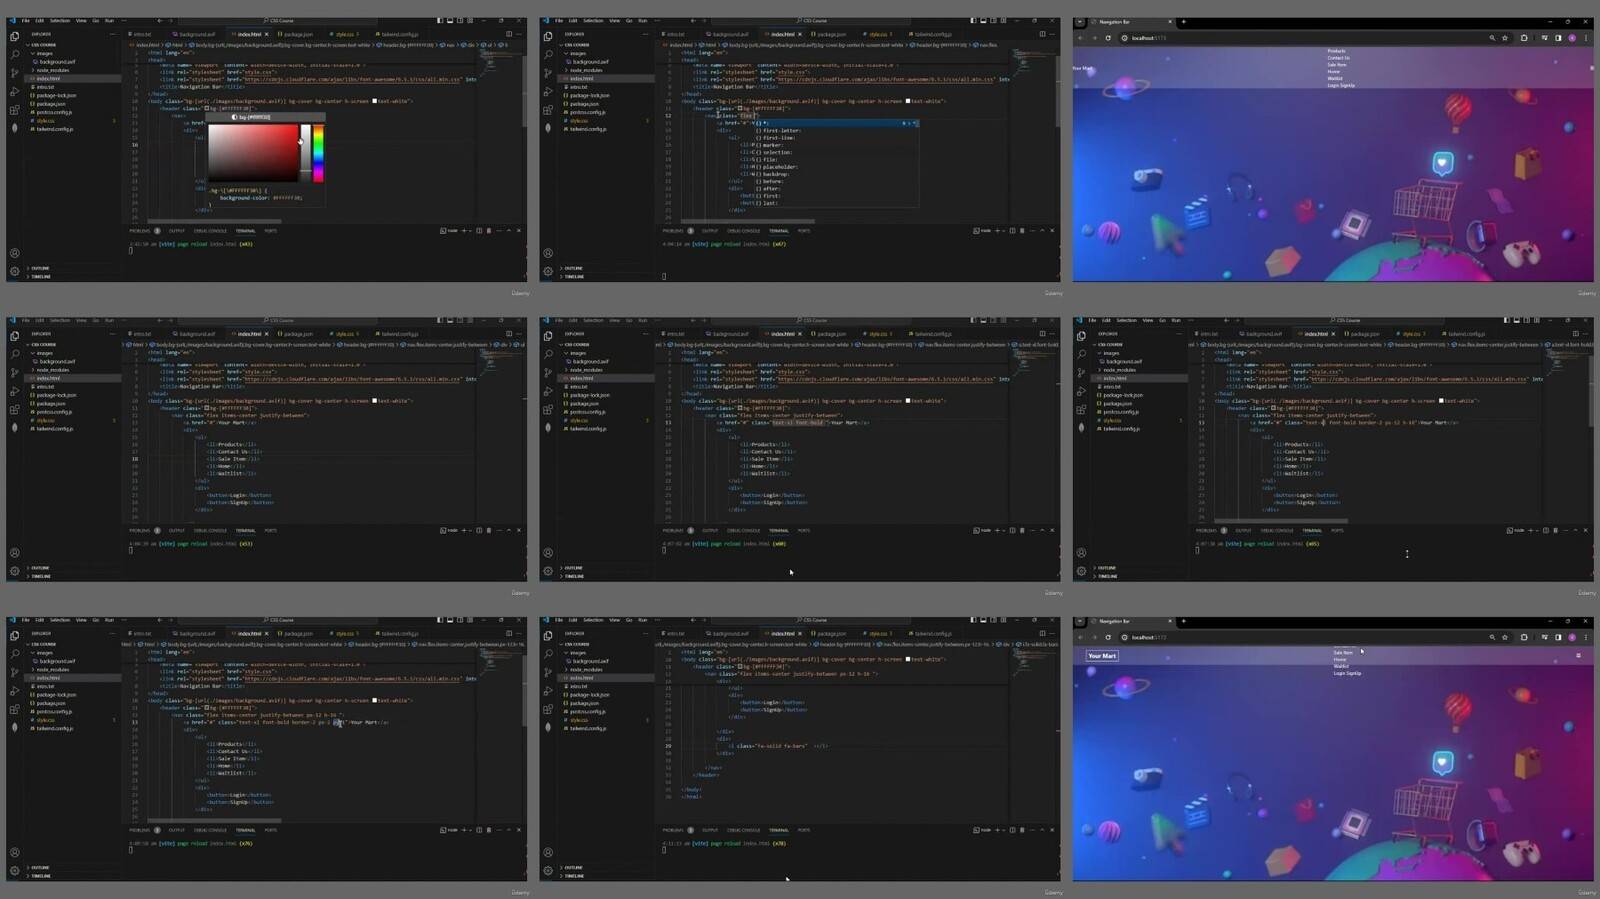Click CSS Course command center in color-picker frame
The height and width of the screenshot is (899, 1600).
pyautogui.click(x=280, y=20)
